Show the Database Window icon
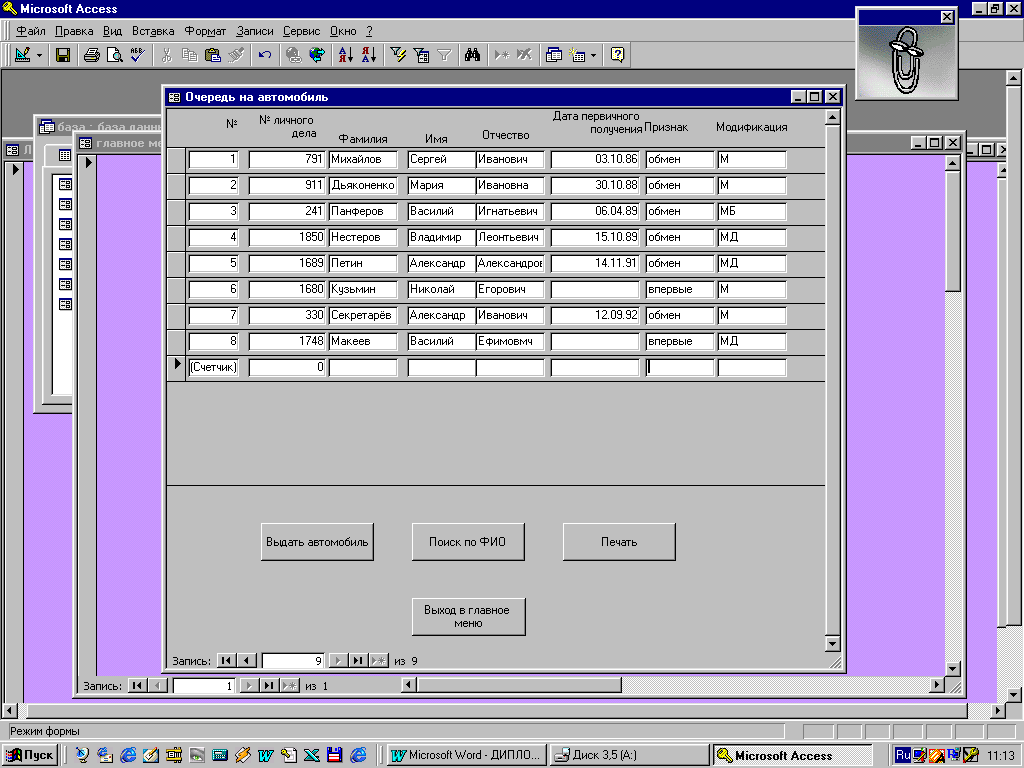1024x768 pixels. pyautogui.click(x=553, y=56)
